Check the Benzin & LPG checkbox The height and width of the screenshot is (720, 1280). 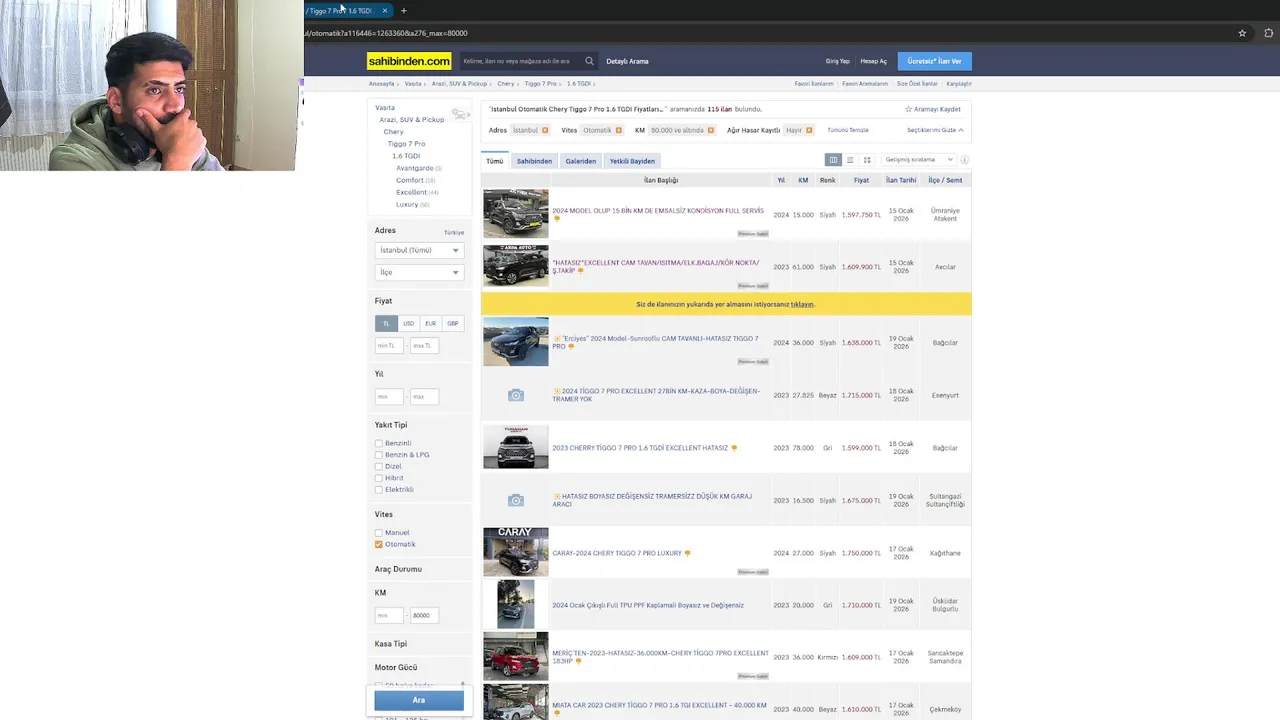click(379, 455)
